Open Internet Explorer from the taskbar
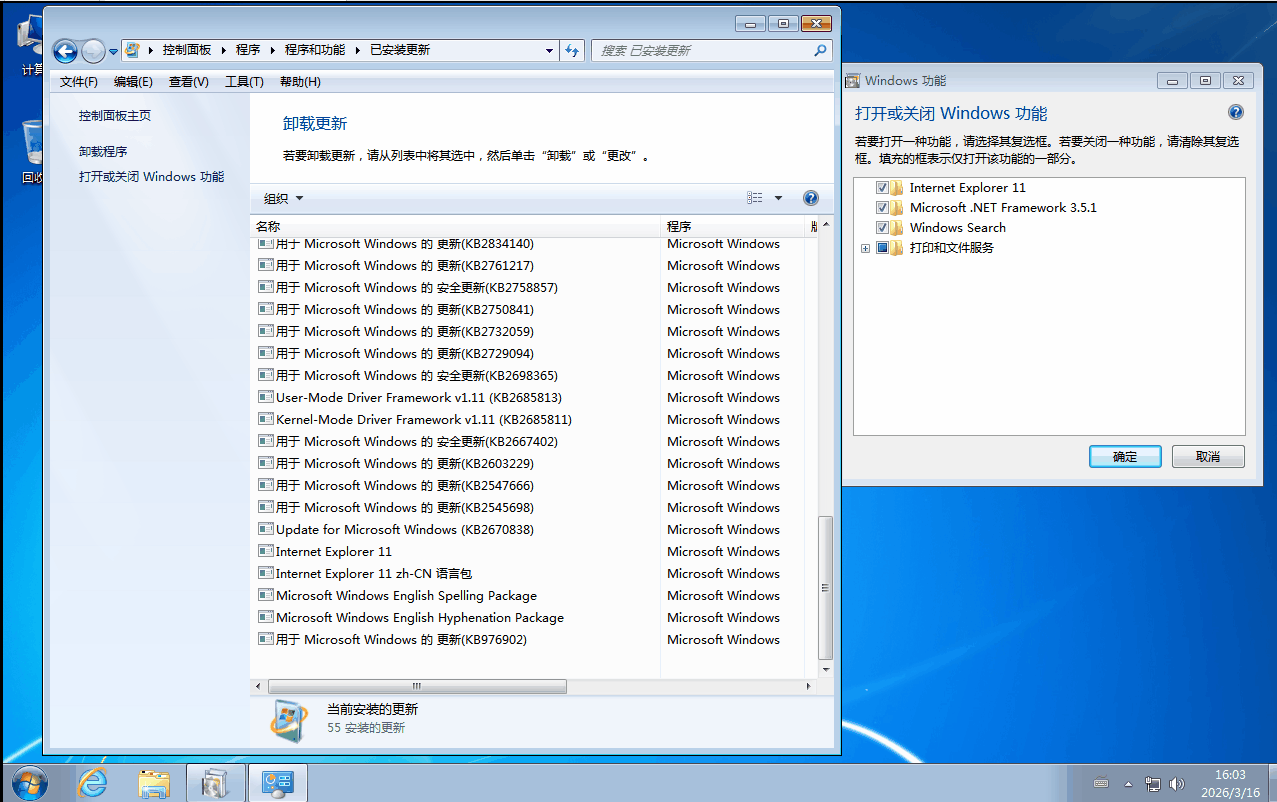This screenshot has width=1277, height=802. [x=92, y=783]
